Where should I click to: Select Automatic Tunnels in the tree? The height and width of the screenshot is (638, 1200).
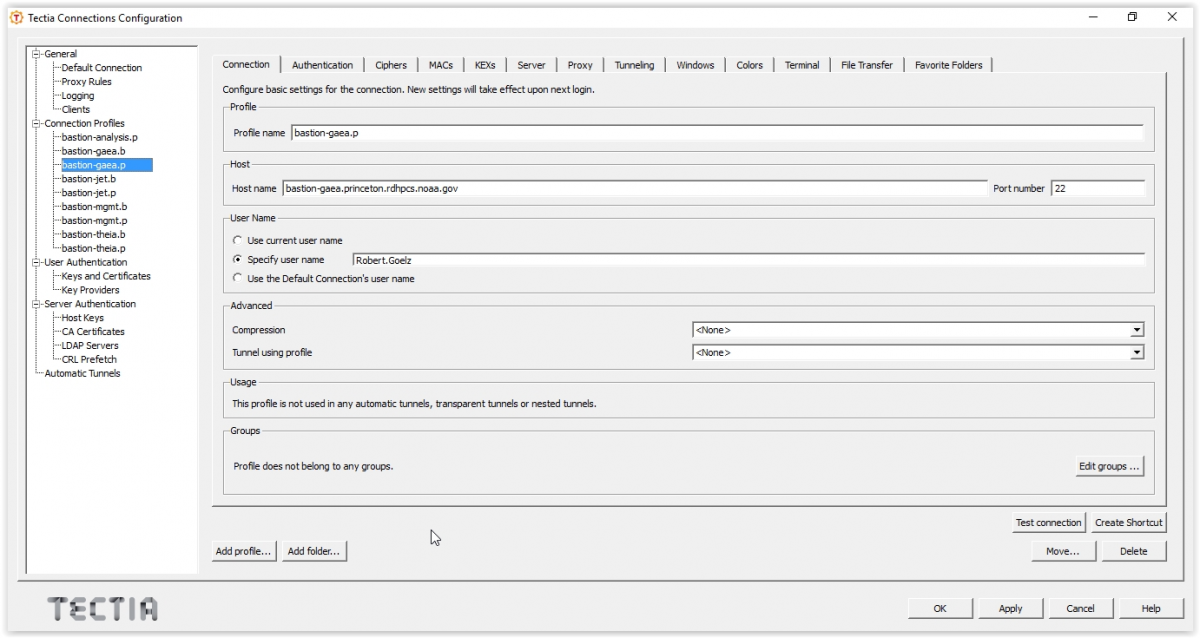(82, 374)
